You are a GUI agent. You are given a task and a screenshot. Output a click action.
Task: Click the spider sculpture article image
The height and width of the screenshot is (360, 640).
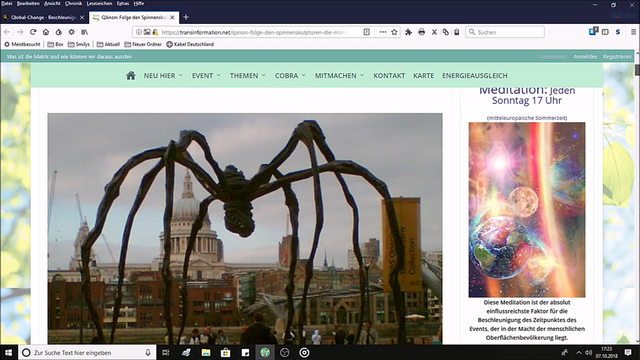[245, 229]
